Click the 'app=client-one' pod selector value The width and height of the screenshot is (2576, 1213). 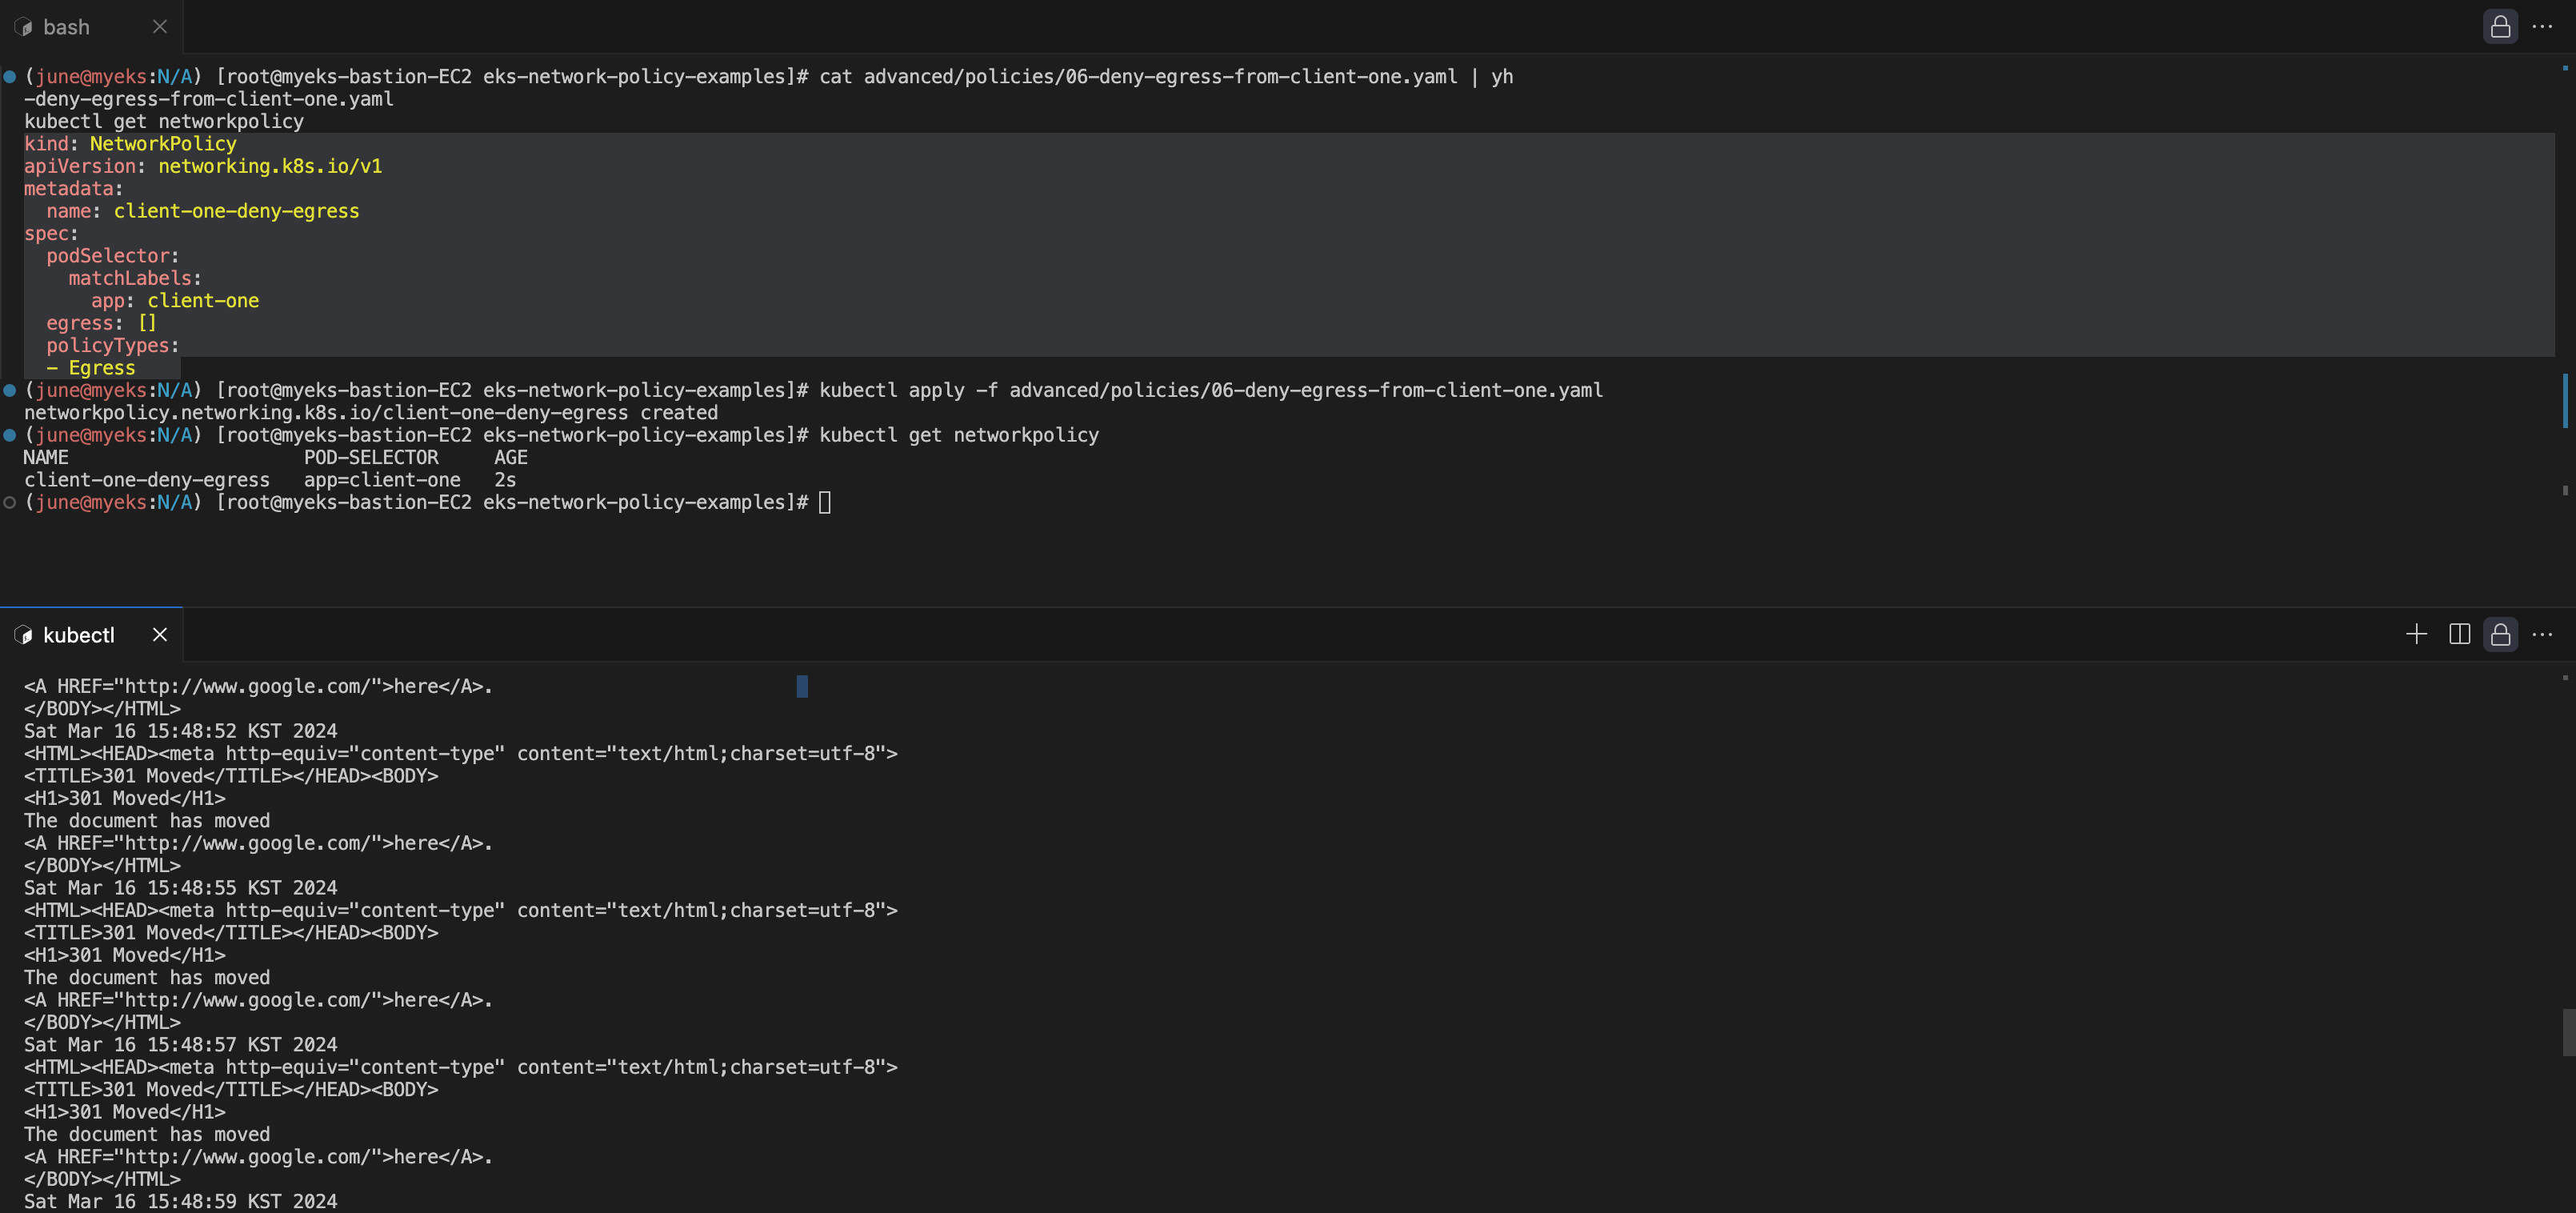pyautogui.click(x=382, y=480)
